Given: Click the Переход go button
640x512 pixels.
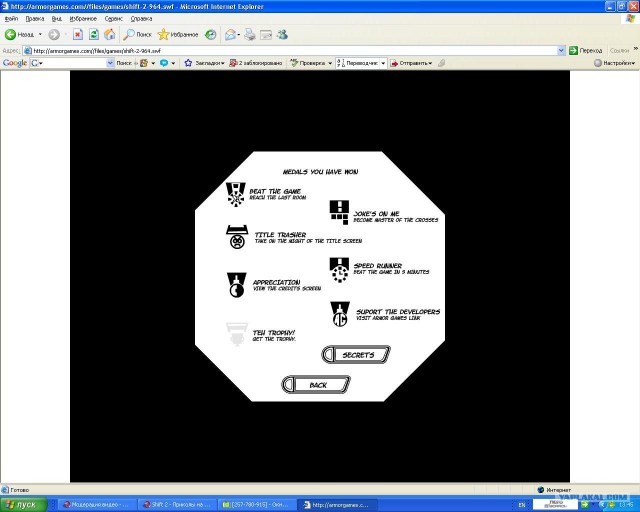Looking at the screenshot, I should point(586,51).
